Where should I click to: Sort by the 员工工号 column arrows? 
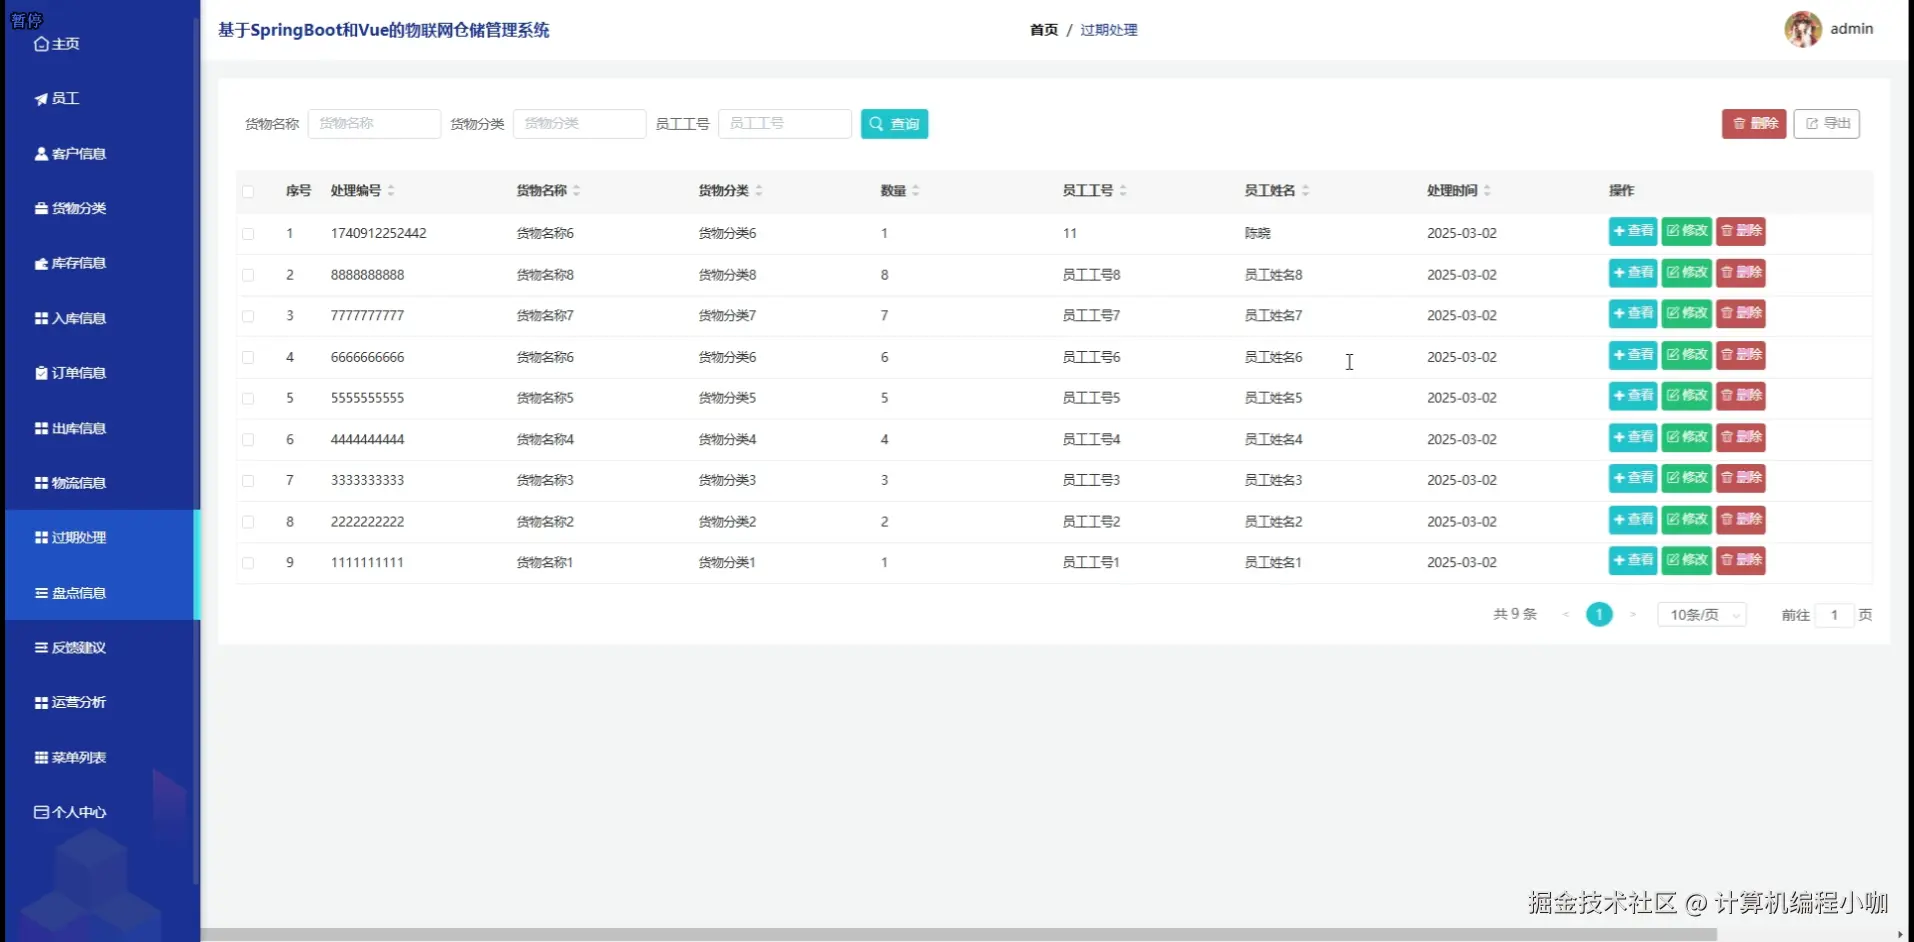coord(1123,191)
